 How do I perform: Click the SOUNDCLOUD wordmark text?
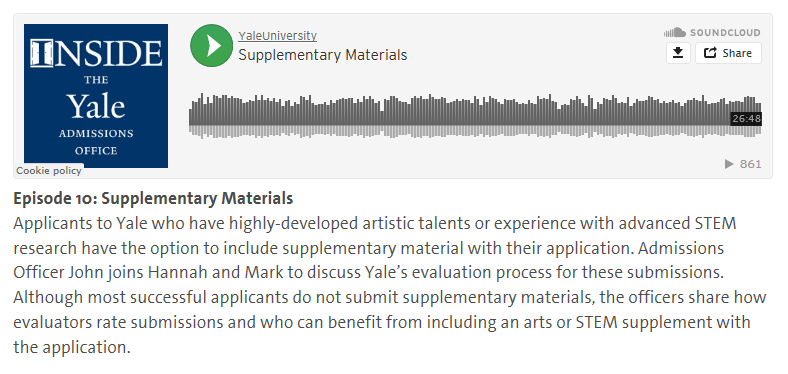[725, 33]
